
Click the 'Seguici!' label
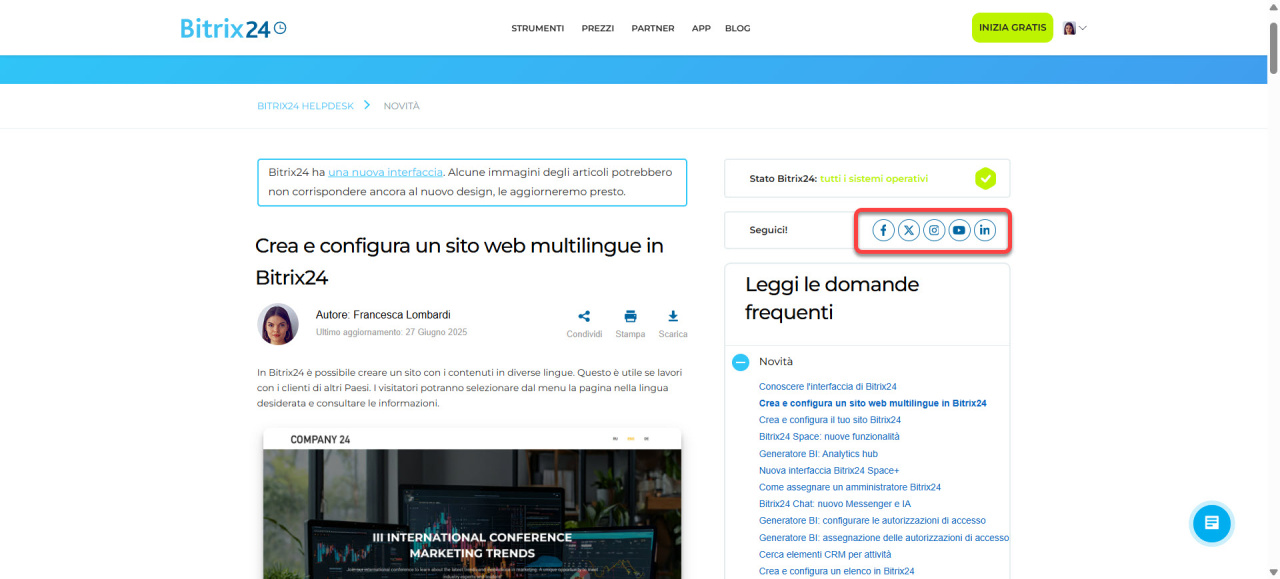point(768,230)
